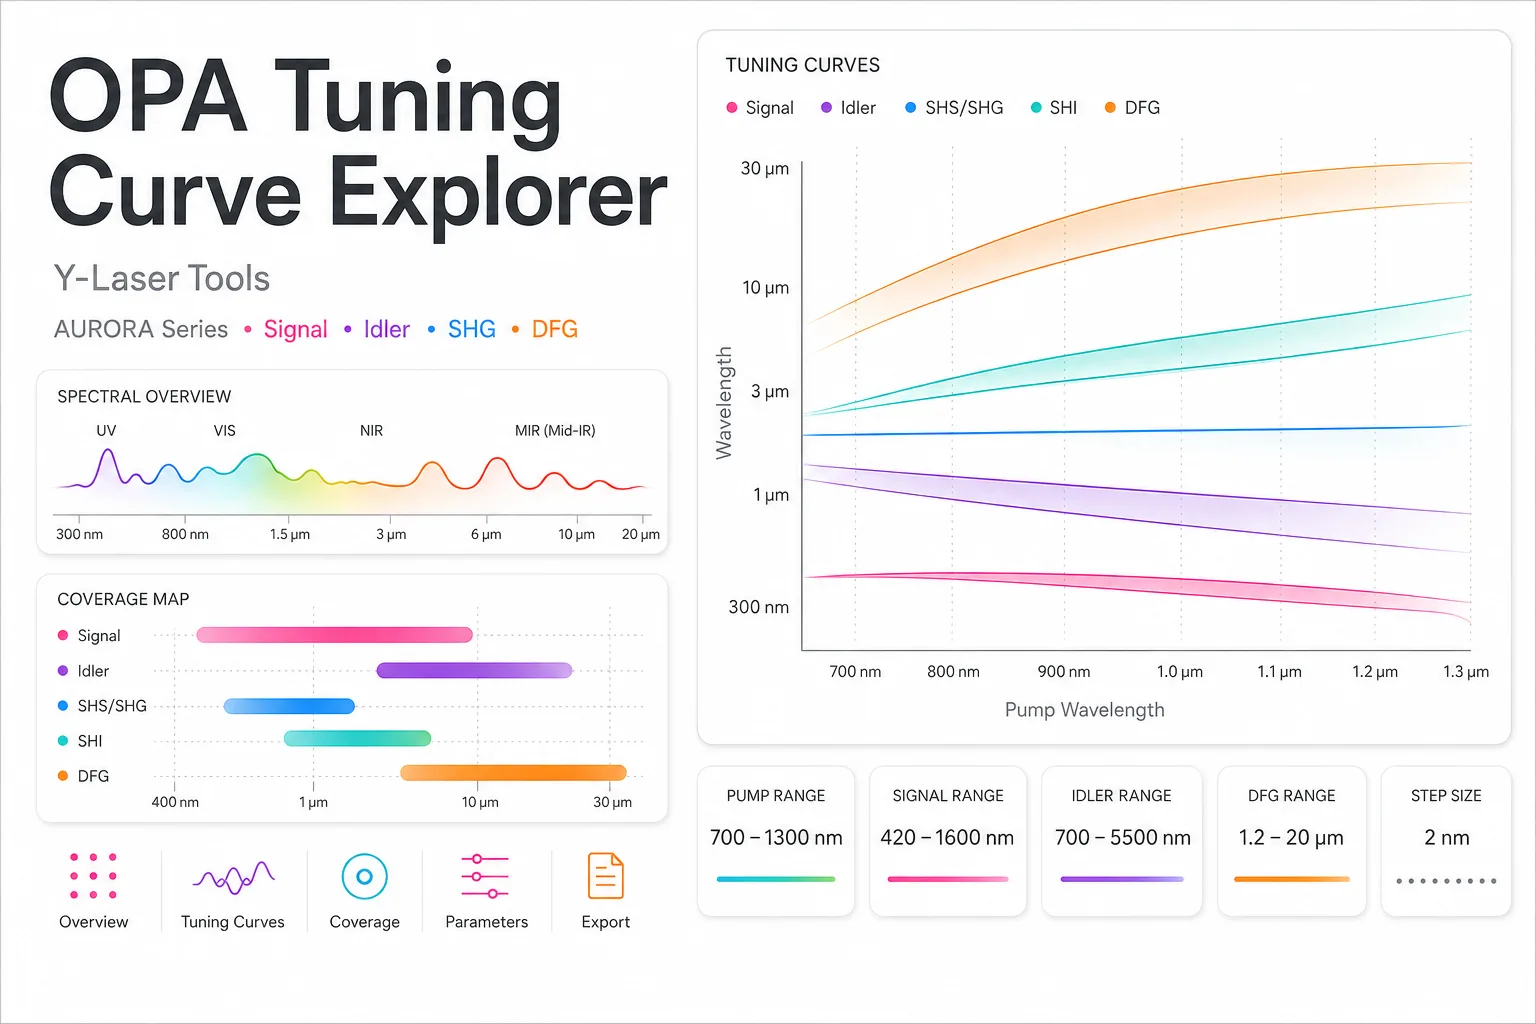This screenshot has width=1536, height=1024.
Task: Open the Parameters sliders icon
Action: [485, 876]
